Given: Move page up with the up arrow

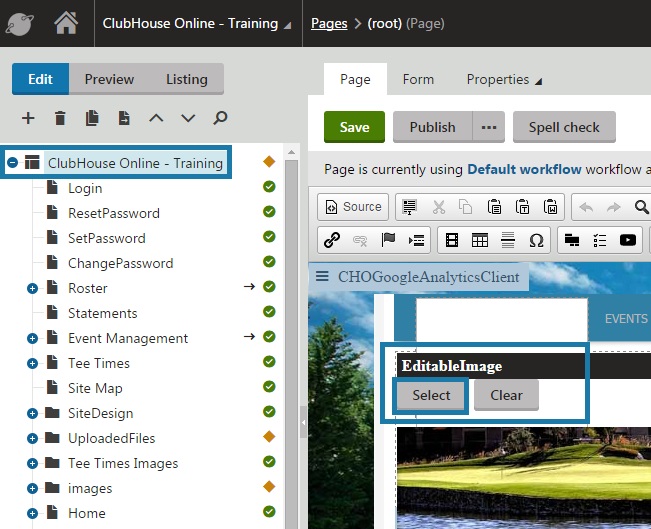Looking at the screenshot, I should (156, 118).
